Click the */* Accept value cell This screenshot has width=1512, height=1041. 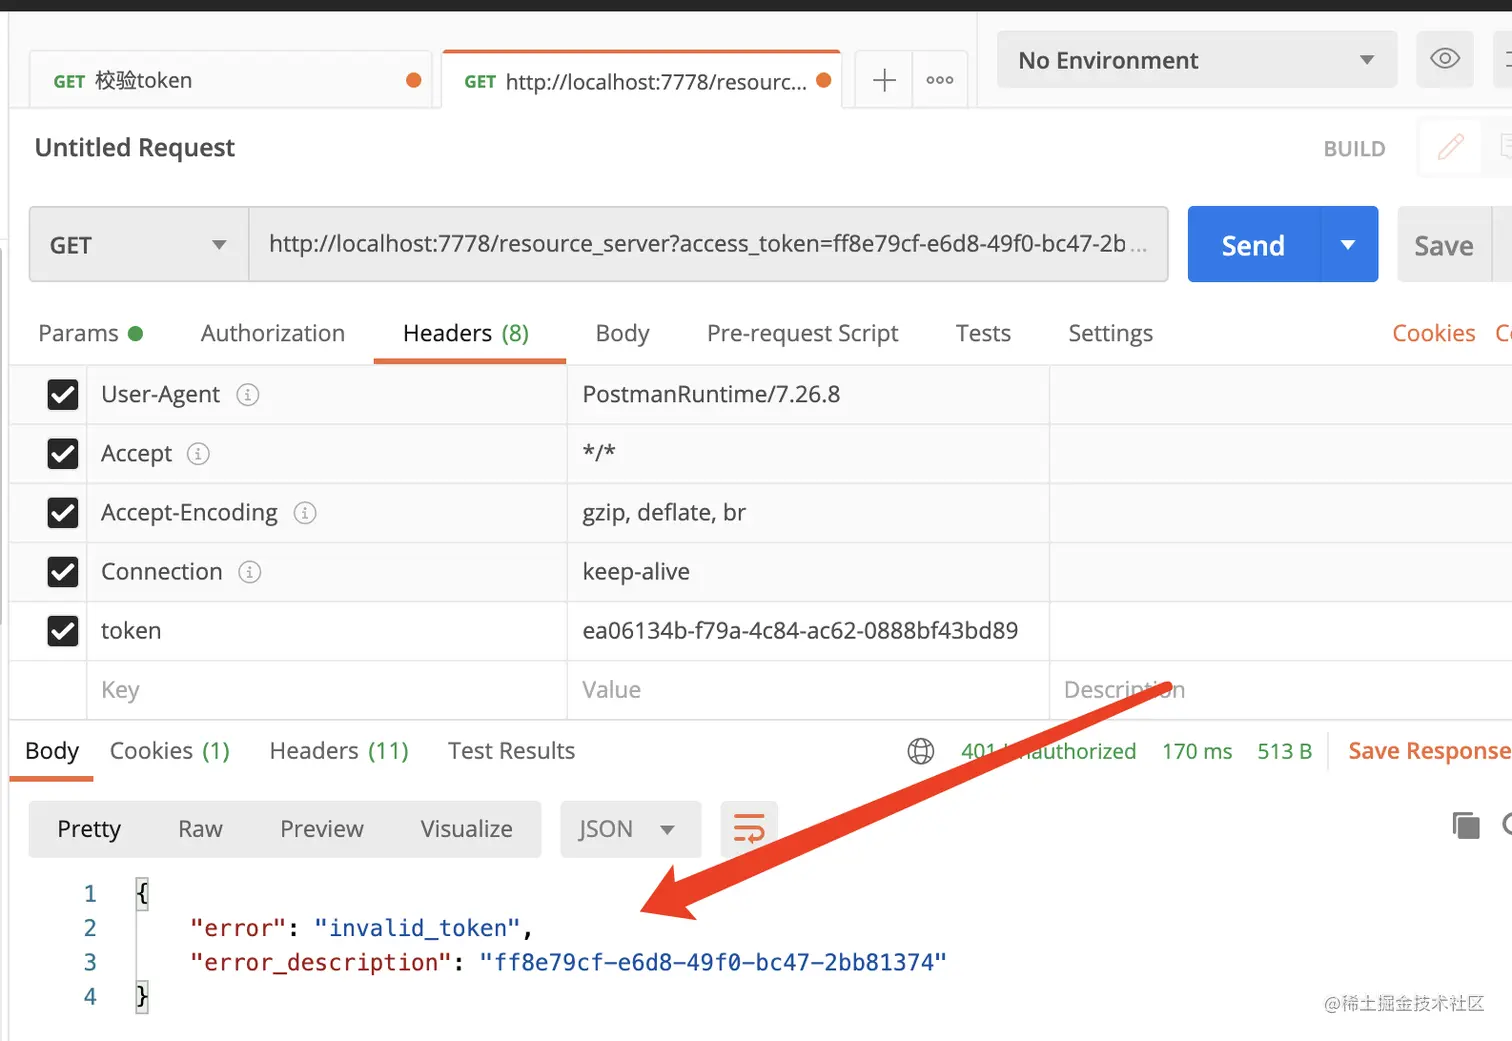[x=808, y=454]
